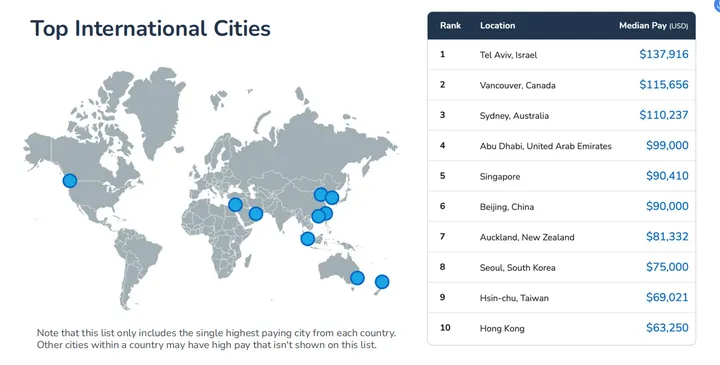Viewport: 720px width, 365px height.
Task: Select the $63,250 pay value
Action: click(667, 328)
